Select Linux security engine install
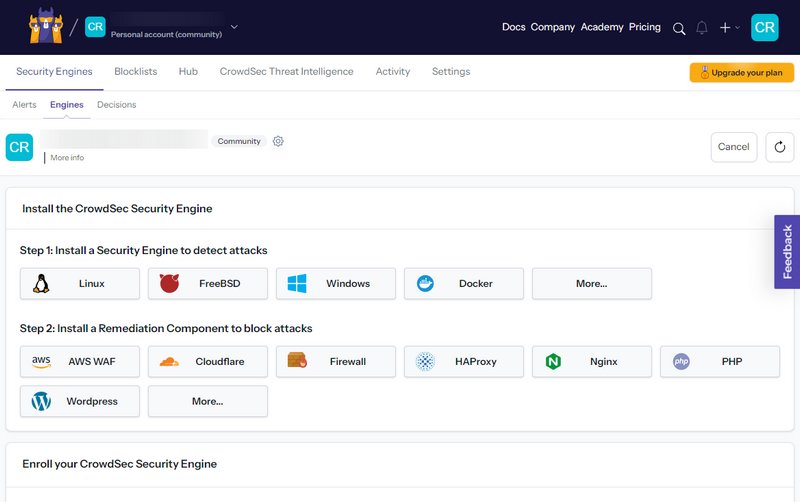This screenshot has width=800, height=502. pos(80,283)
